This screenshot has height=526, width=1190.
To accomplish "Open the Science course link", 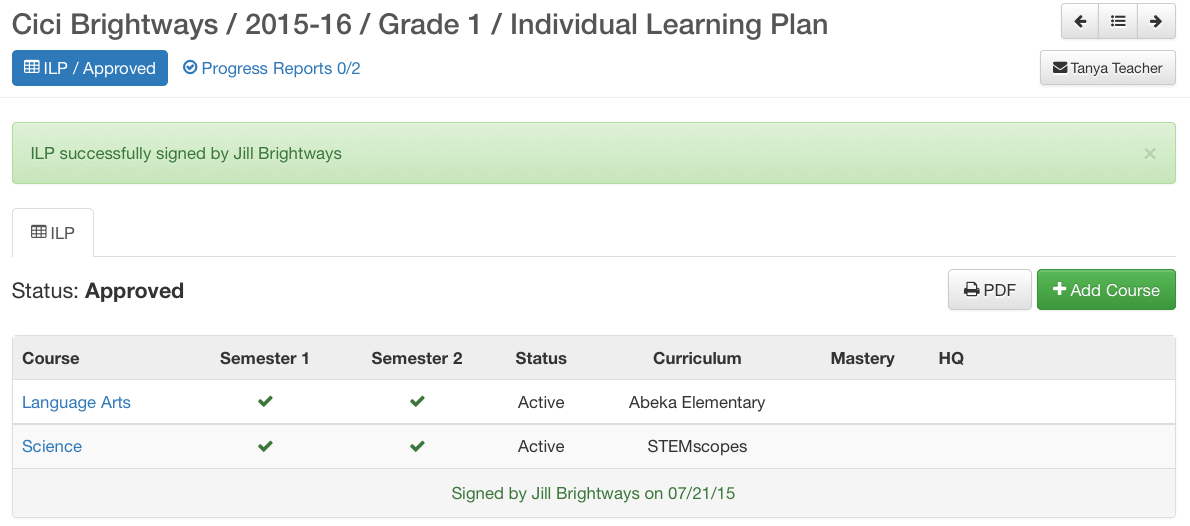I will [x=52, y=446].
